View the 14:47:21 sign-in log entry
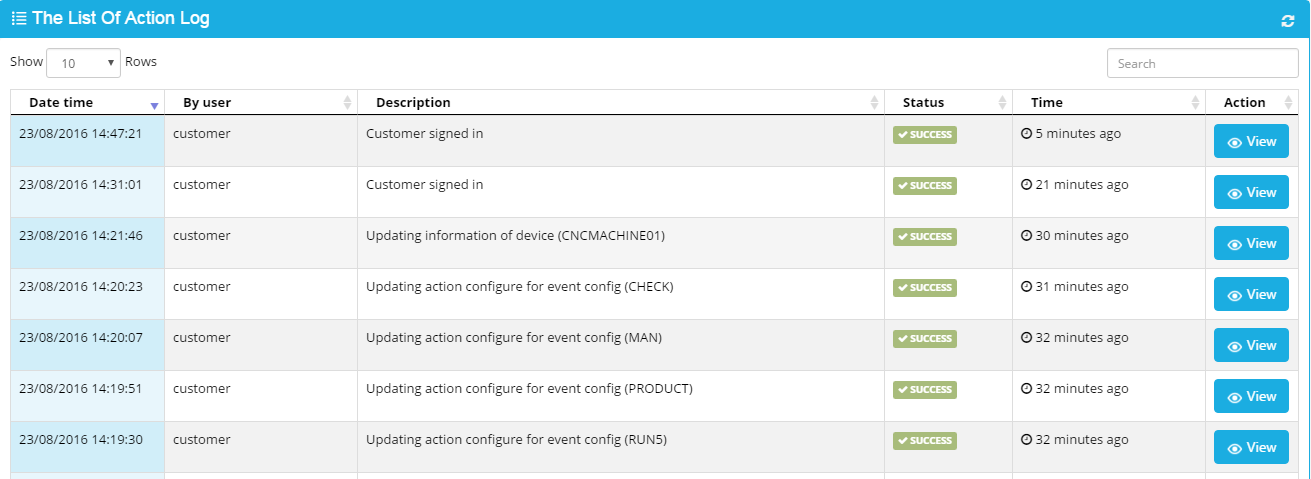 pyautogui.click(x=1251, y=142)
